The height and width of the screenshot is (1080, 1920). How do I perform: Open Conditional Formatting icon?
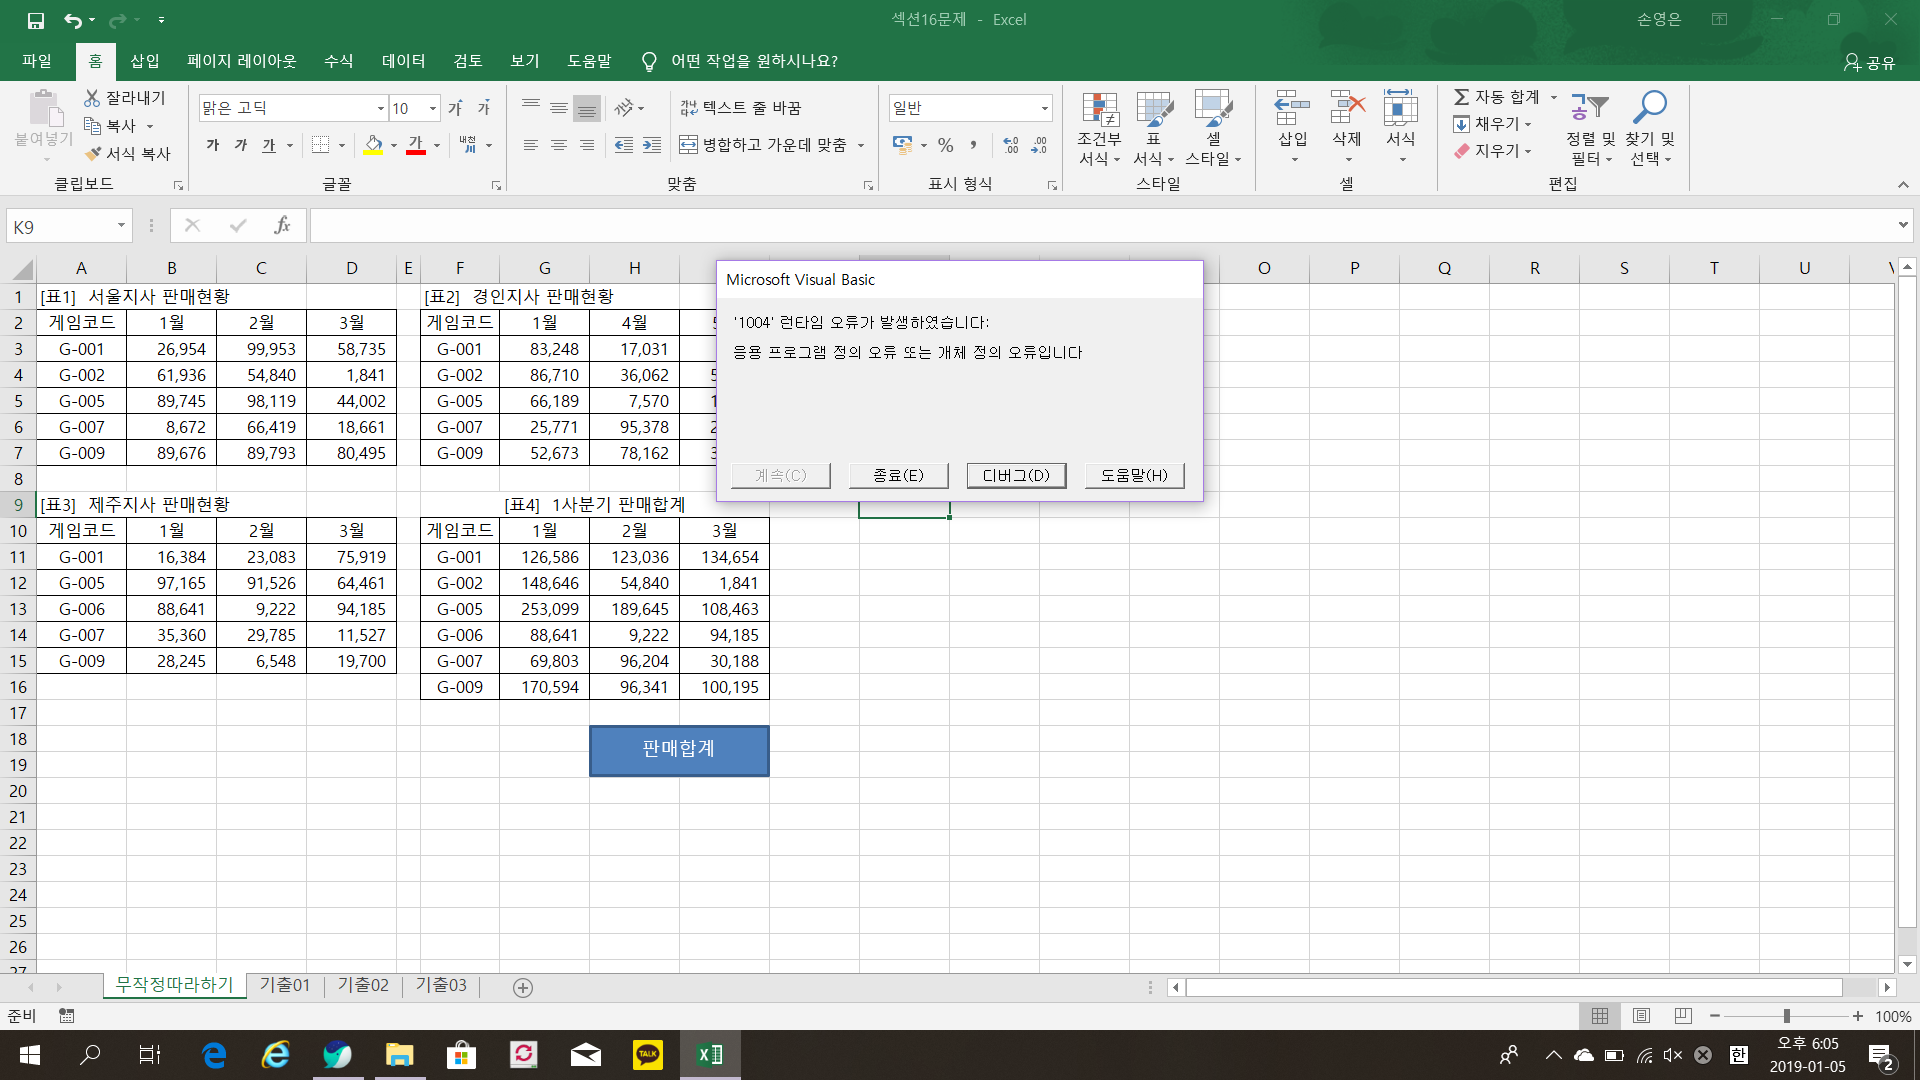point(1099,110)
